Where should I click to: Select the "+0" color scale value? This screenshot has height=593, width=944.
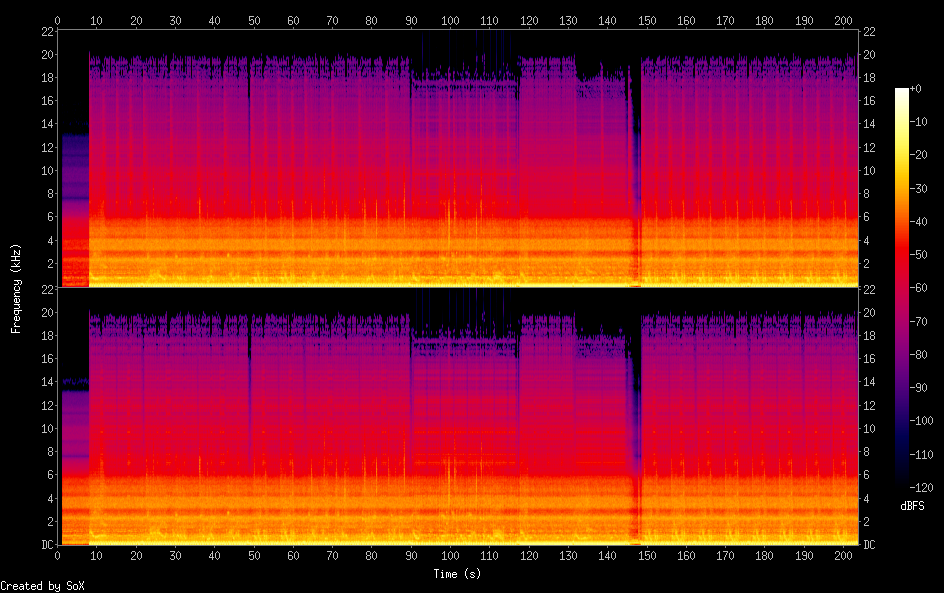[916, 88]
